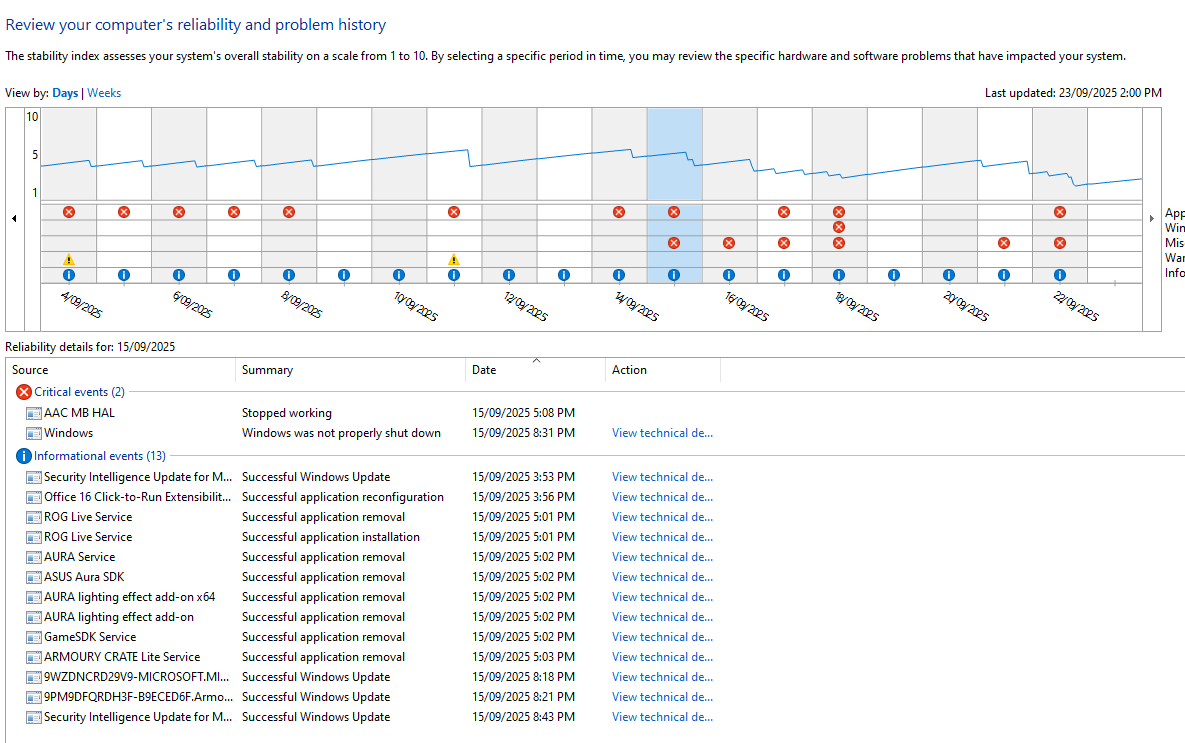The width and height of the screenshot is (1185, 743).
Task: Click information icon on 10/09/2025
Action: [399, 275]
